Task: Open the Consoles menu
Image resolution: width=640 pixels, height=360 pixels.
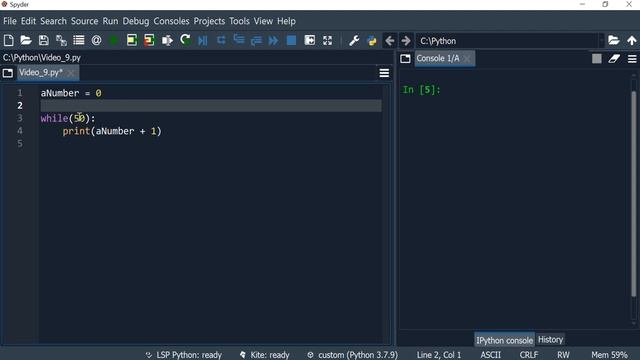Action: (x=171, y=21)
